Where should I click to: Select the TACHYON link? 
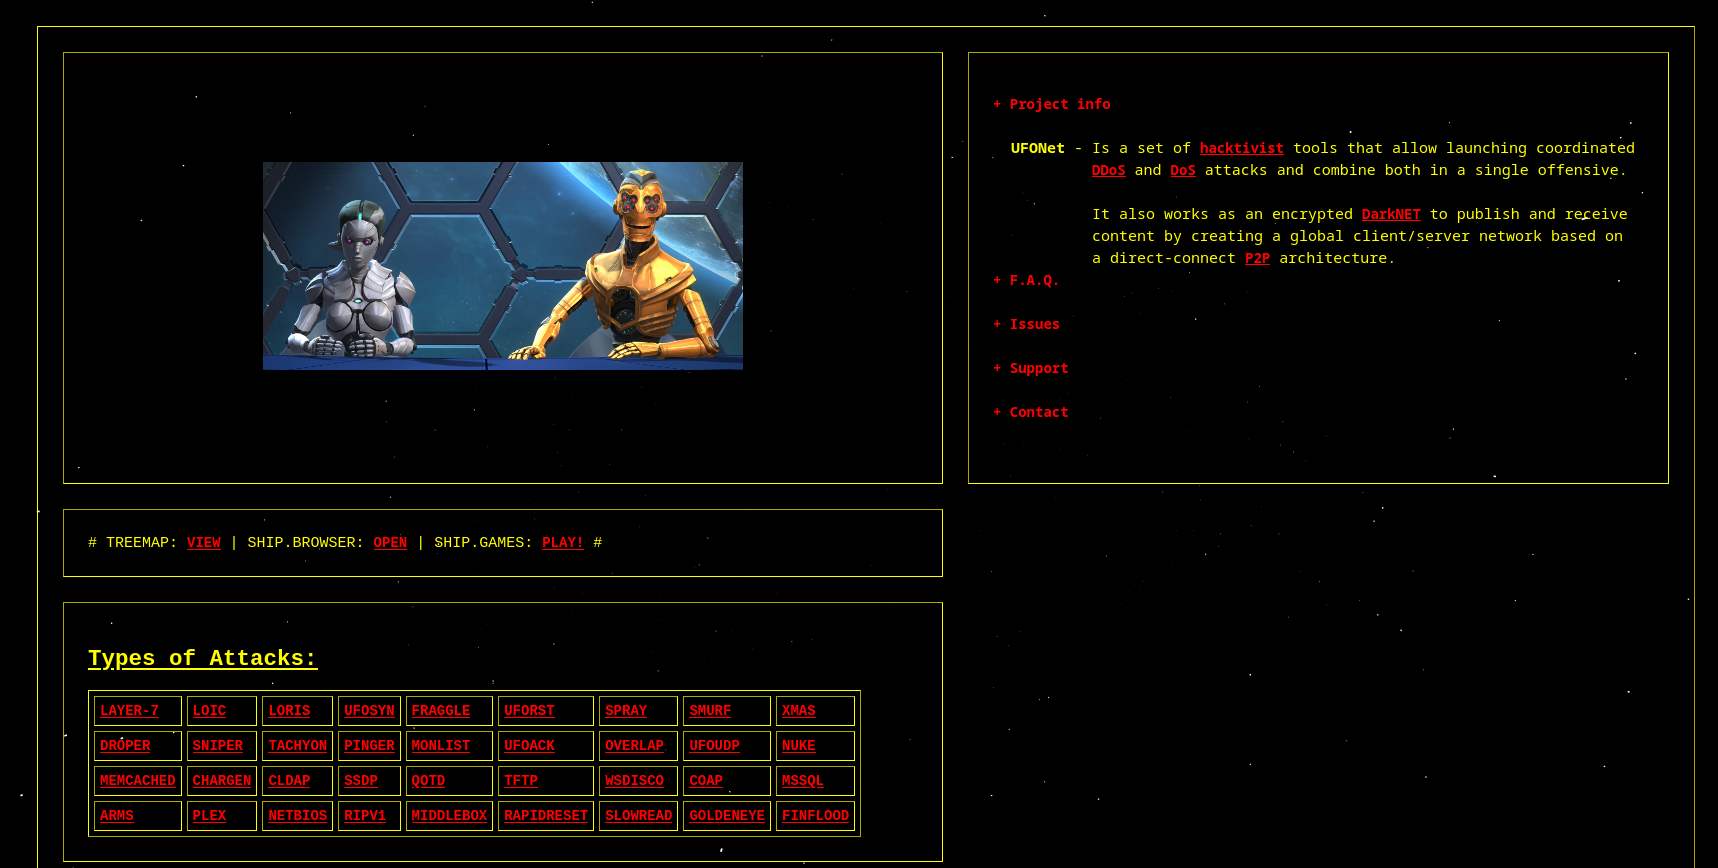297,746
